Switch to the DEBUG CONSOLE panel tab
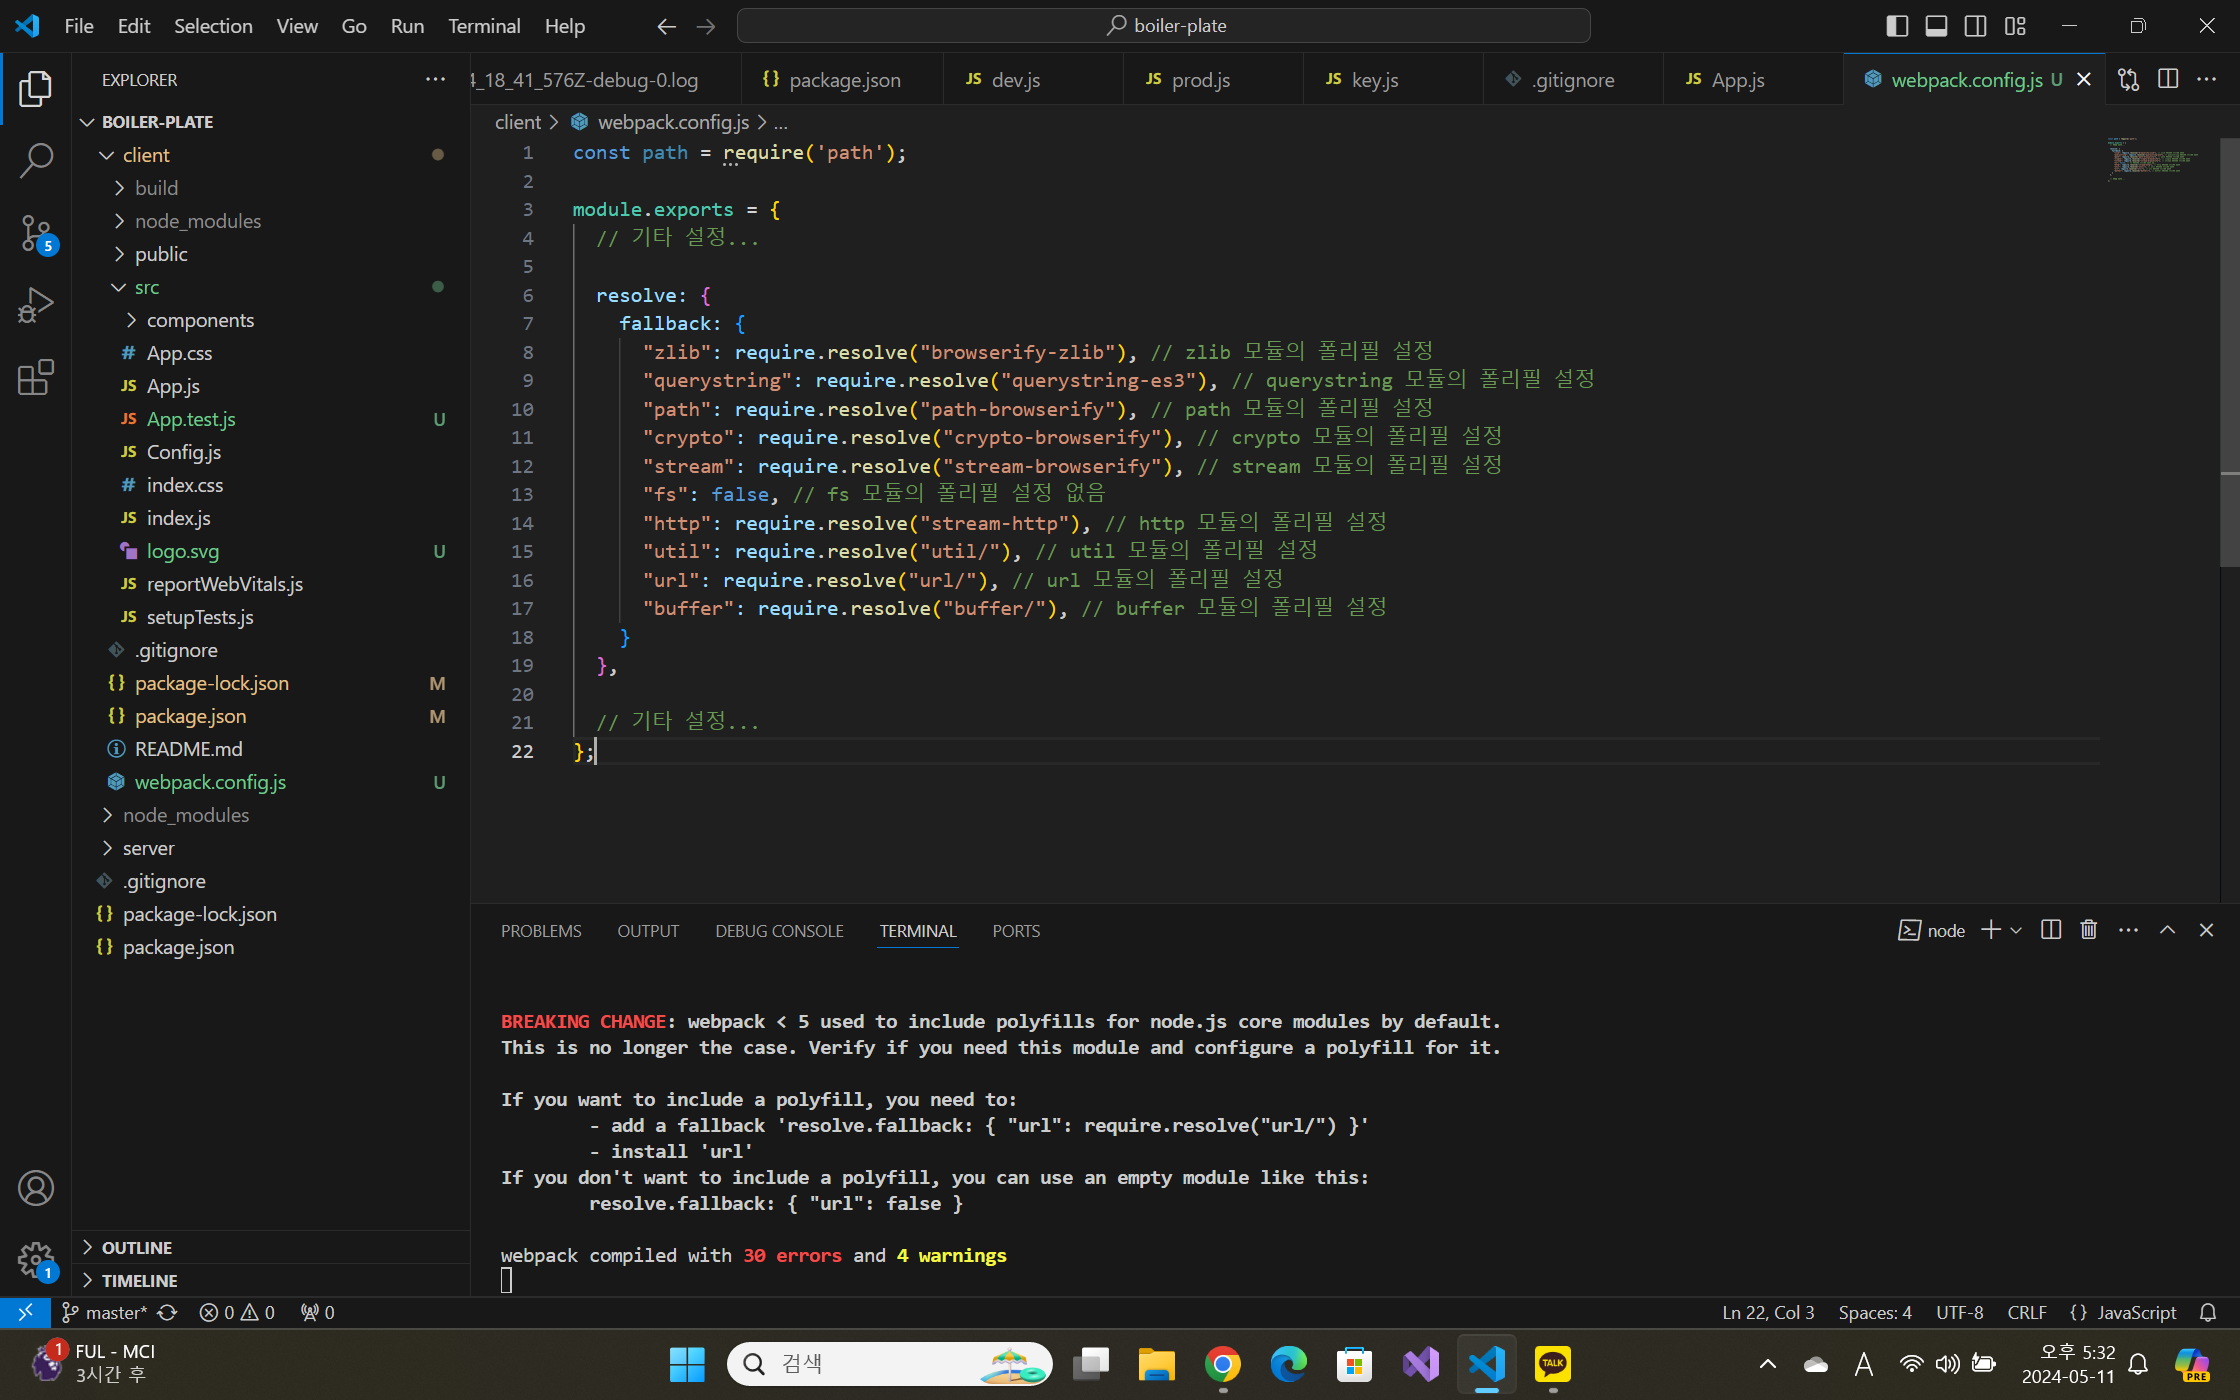This screenshot has width=2240, height=1400. [779, 930]
